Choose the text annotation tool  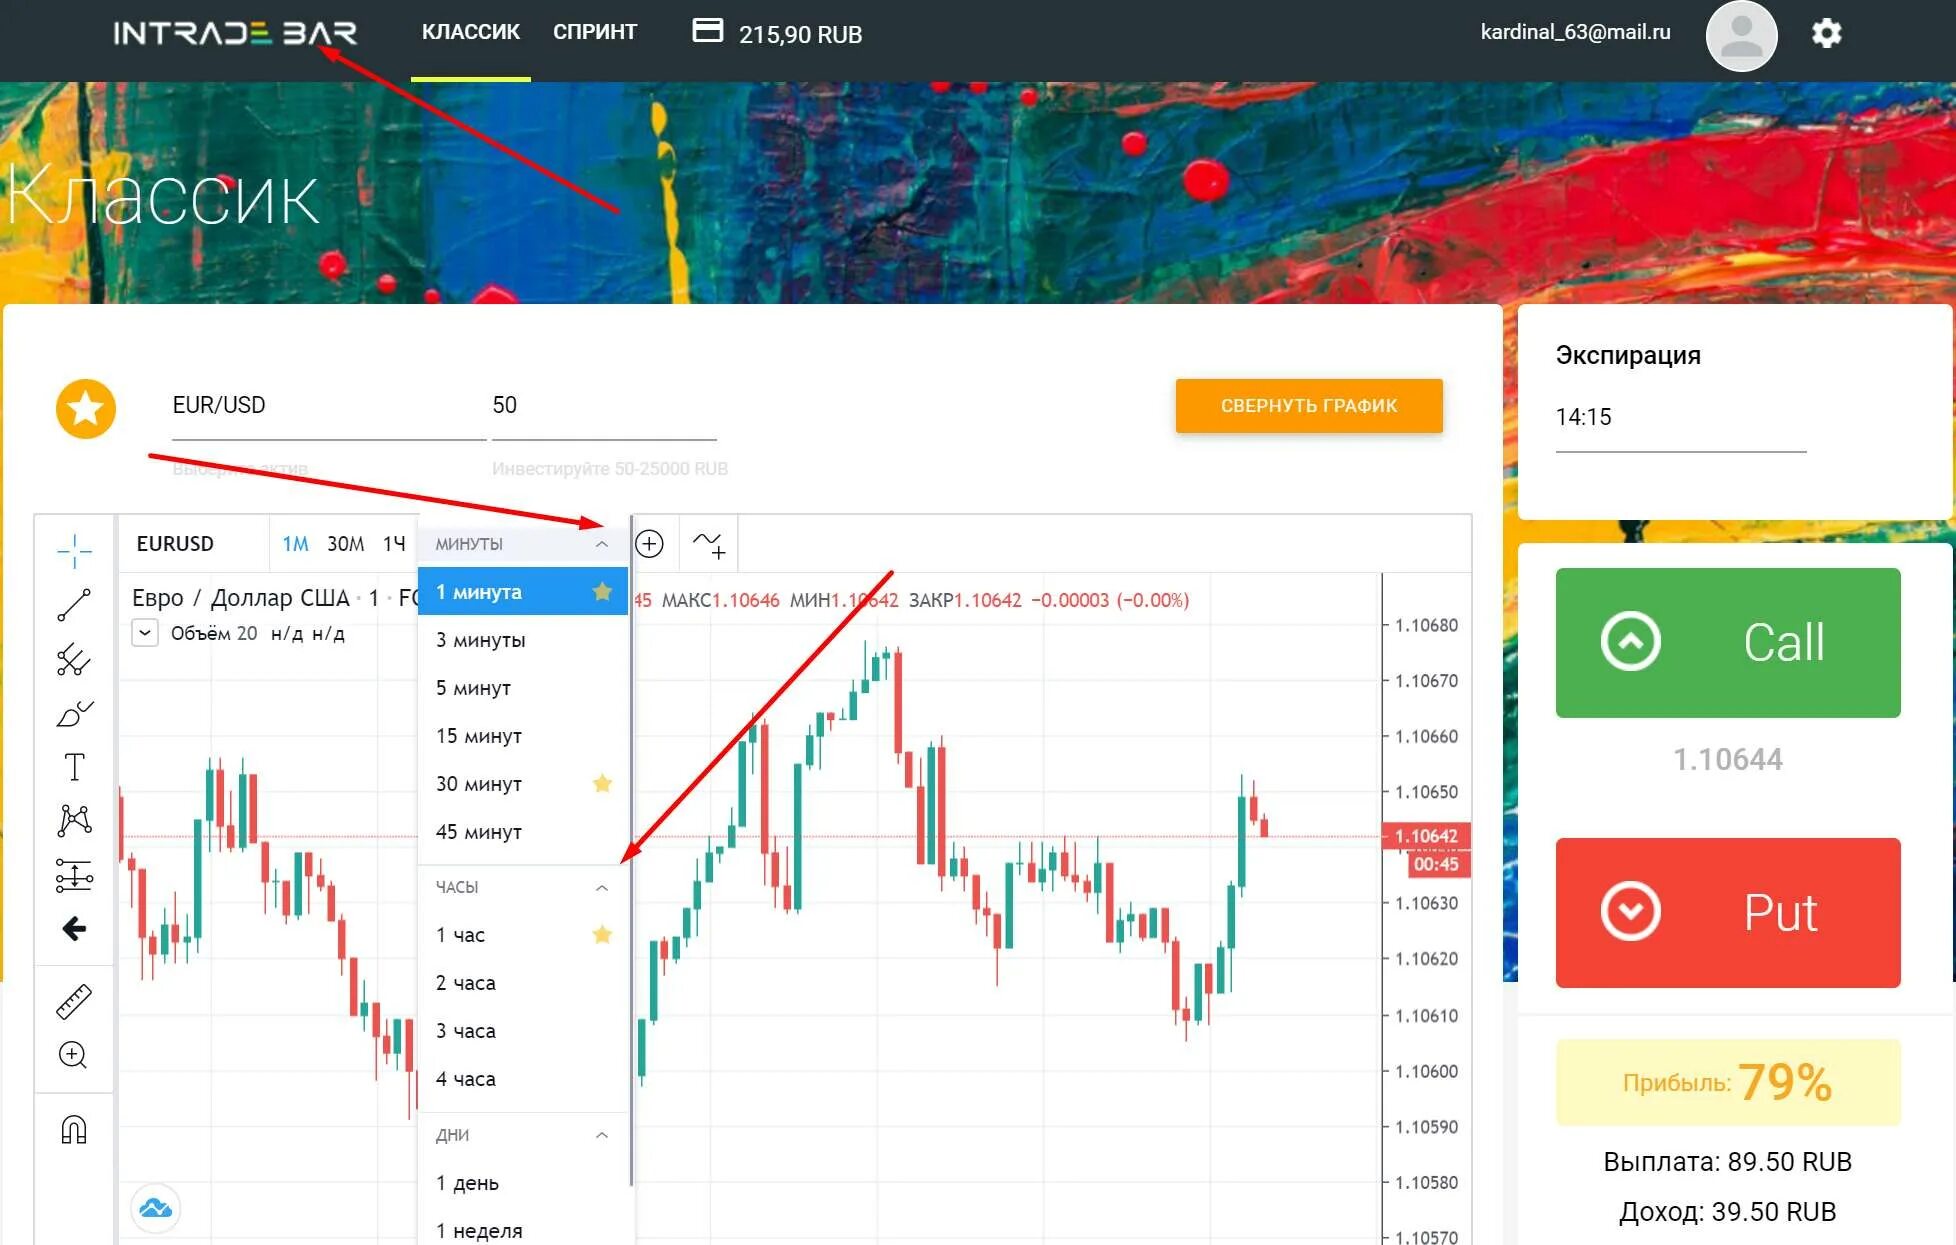[x=74, y=767]
